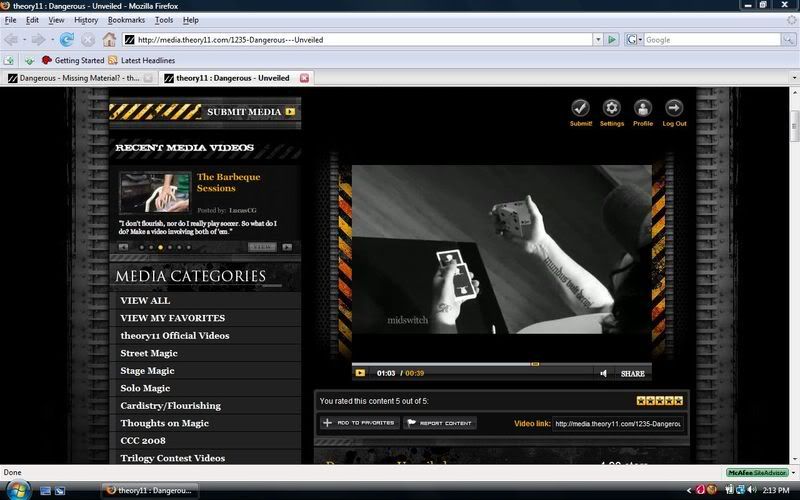Show next recent media video
800x500 pixels.
click(x=287, y=247)
